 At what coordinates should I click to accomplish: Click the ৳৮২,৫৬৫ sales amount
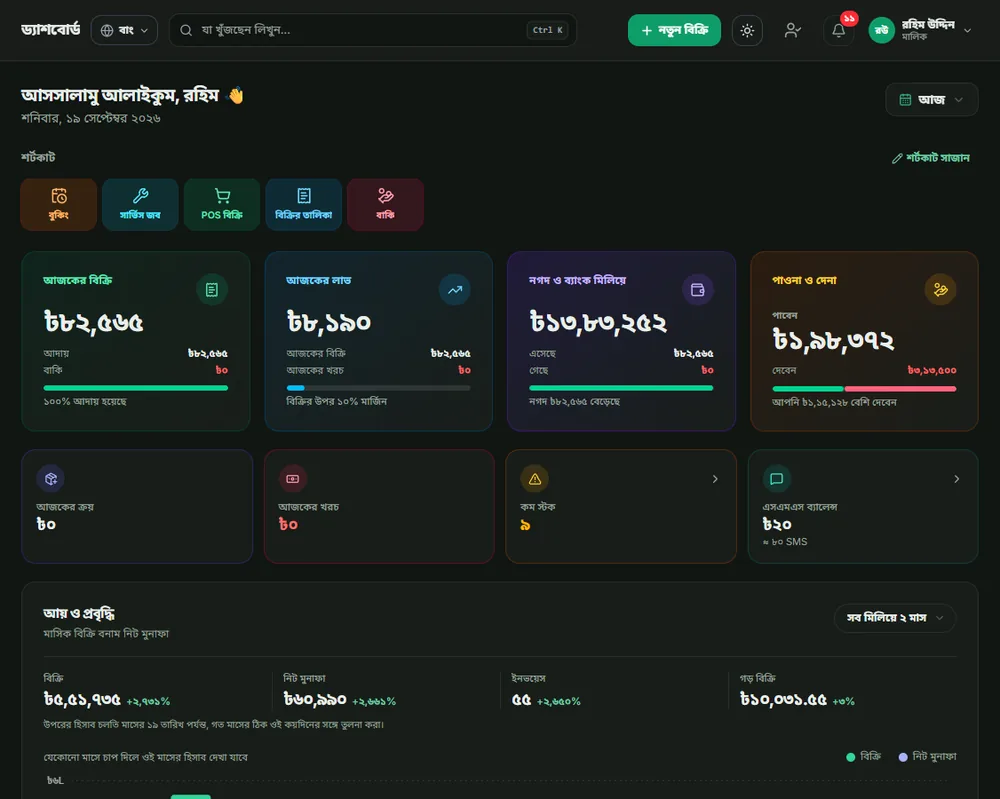coord(94,322)
